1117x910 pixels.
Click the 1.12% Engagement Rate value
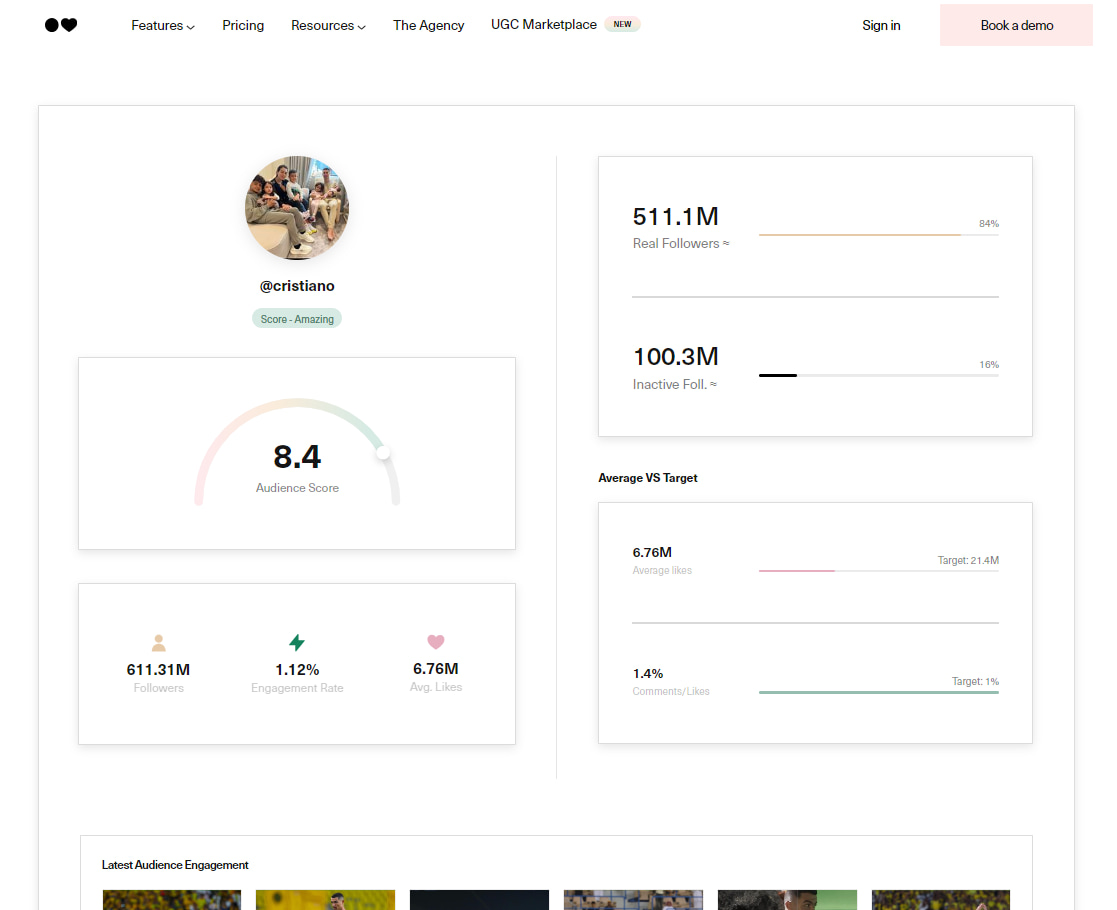[297, 670]
